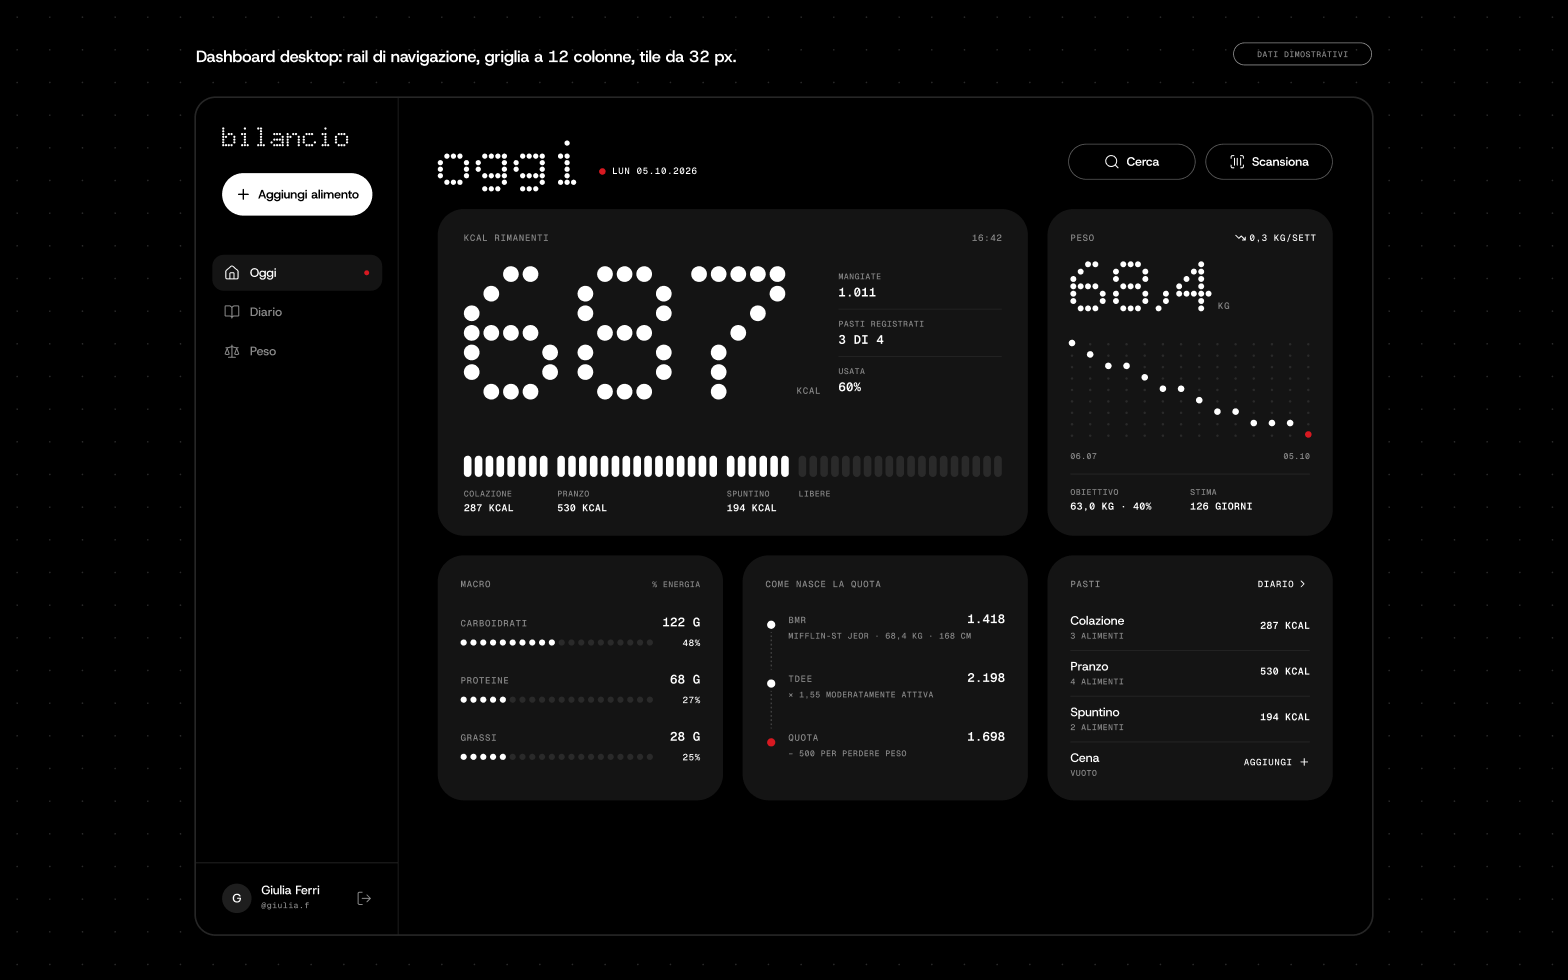Viewport: 1568px width, 980px height.
Task: Click the plus icon next to AGGIUNGI
Action: 1304,762
